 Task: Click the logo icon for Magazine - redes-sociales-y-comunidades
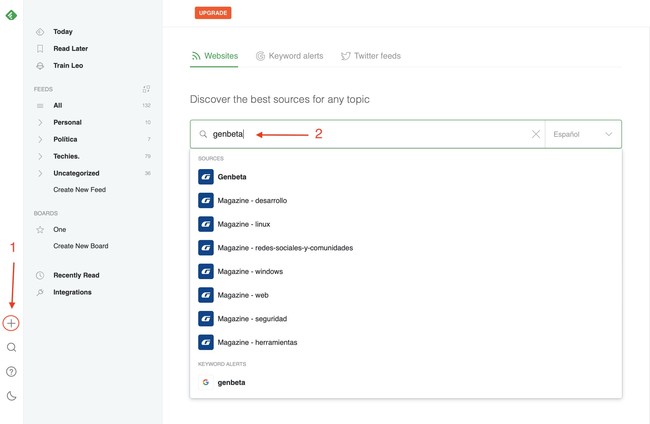206,248
